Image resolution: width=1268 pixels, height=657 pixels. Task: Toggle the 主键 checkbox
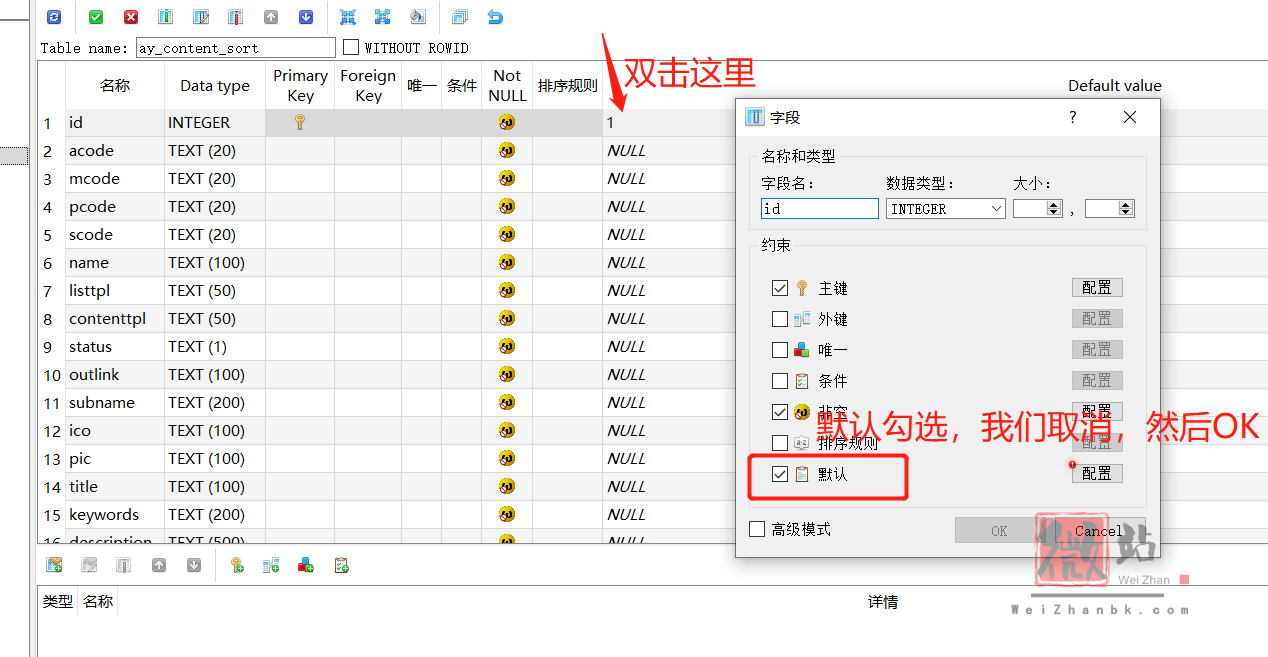(780, 288)
